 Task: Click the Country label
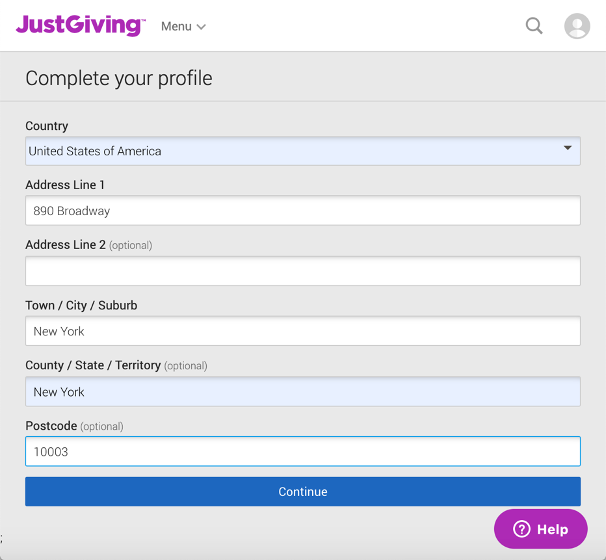[x=47, y=126]
